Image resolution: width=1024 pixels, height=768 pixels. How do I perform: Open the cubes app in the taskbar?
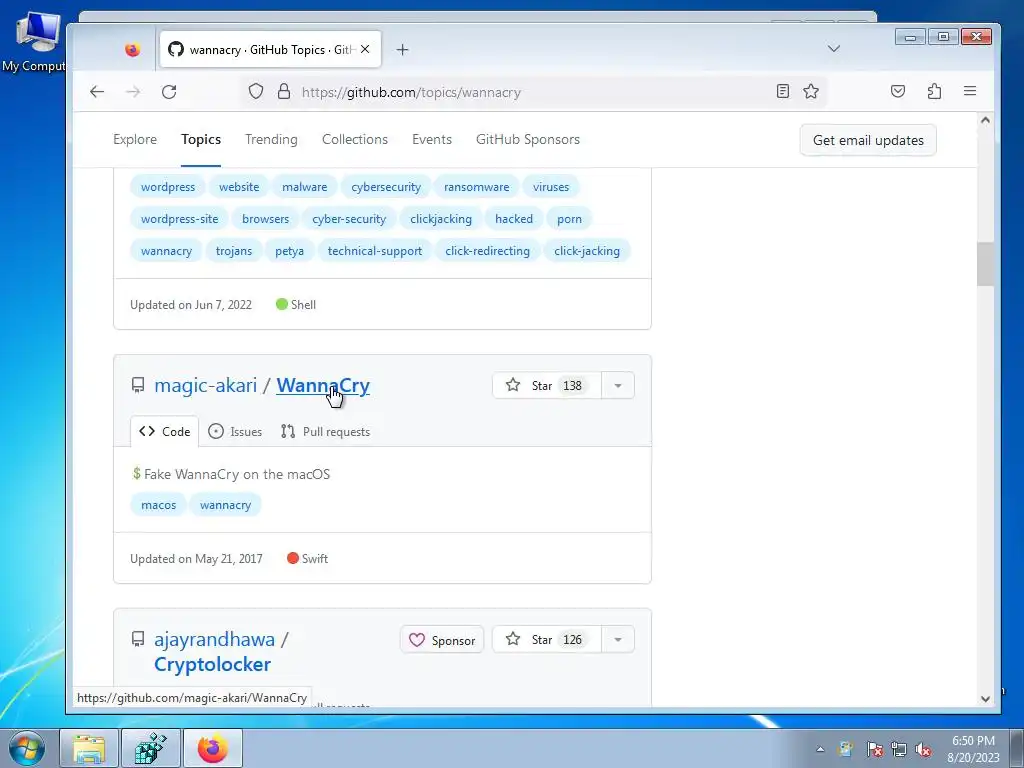tap(151, 748)
